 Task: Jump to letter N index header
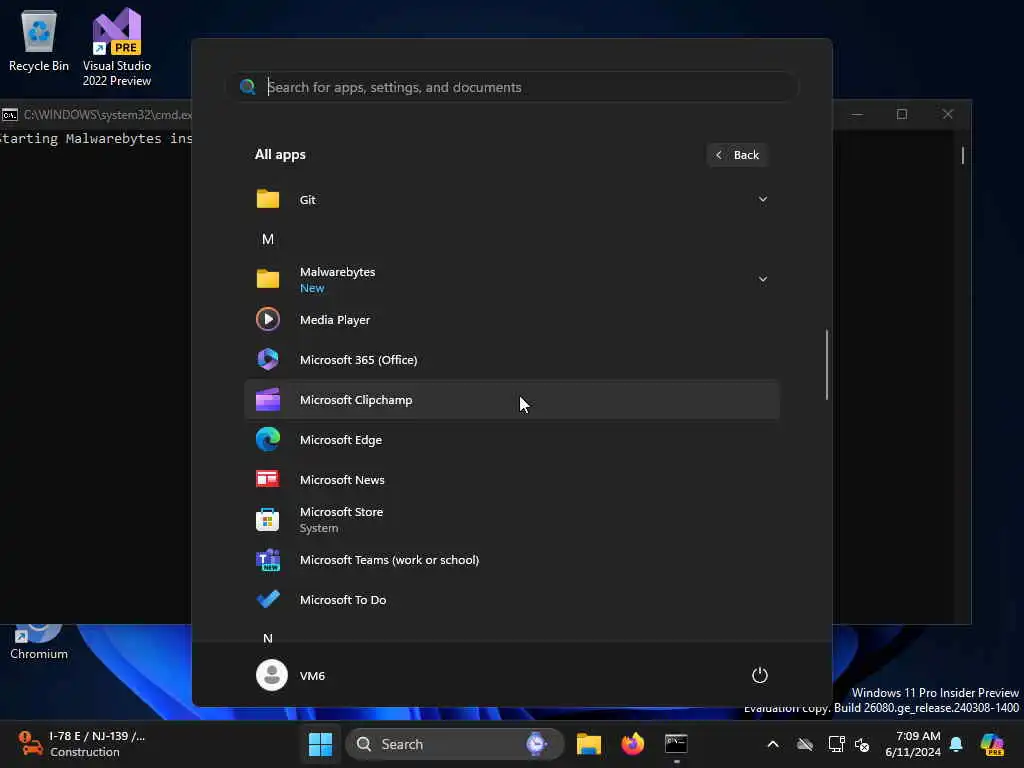pos(268,638)
